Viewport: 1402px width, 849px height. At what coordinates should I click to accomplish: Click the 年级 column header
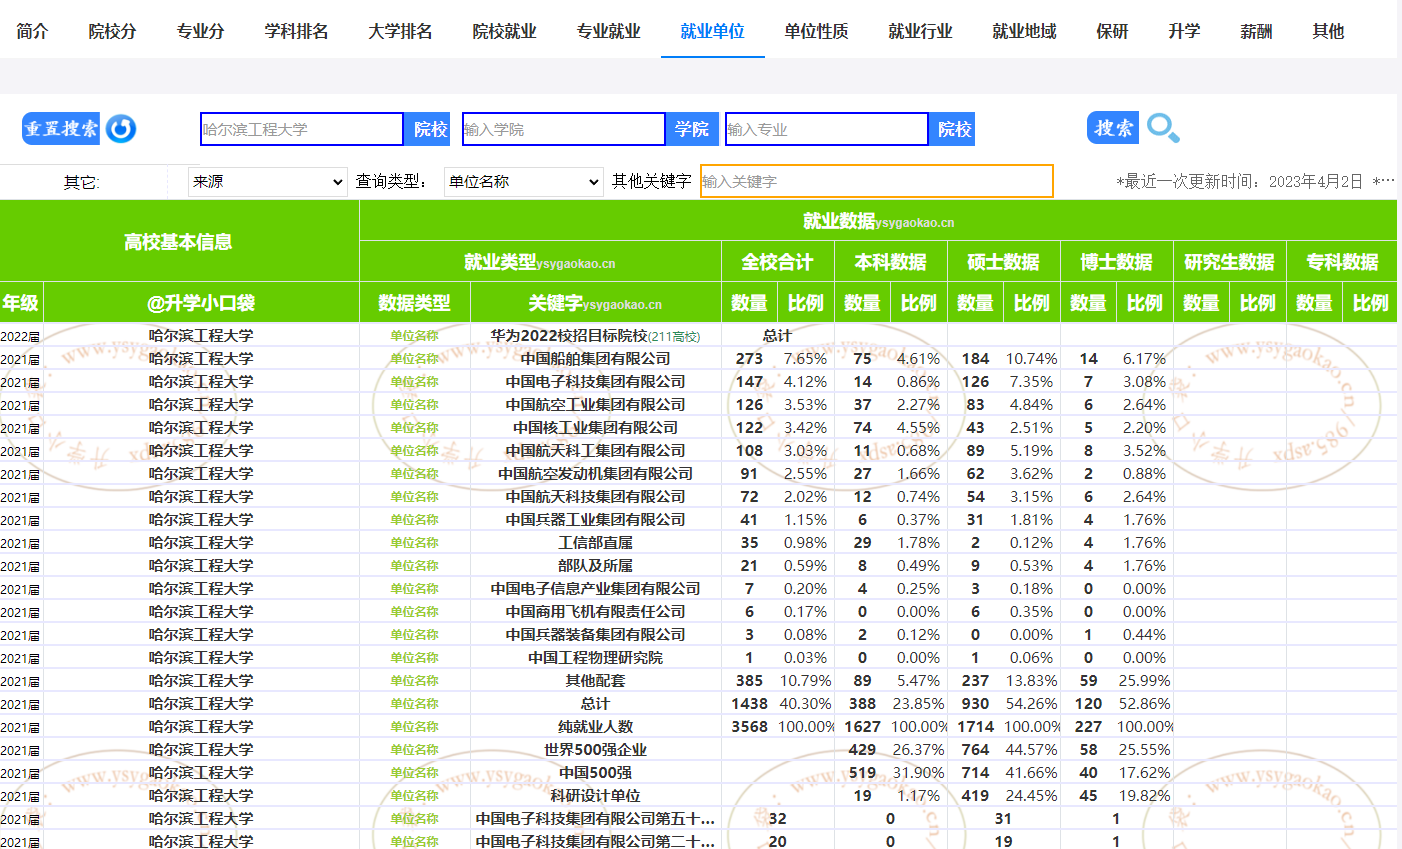[x=21, y=302]
